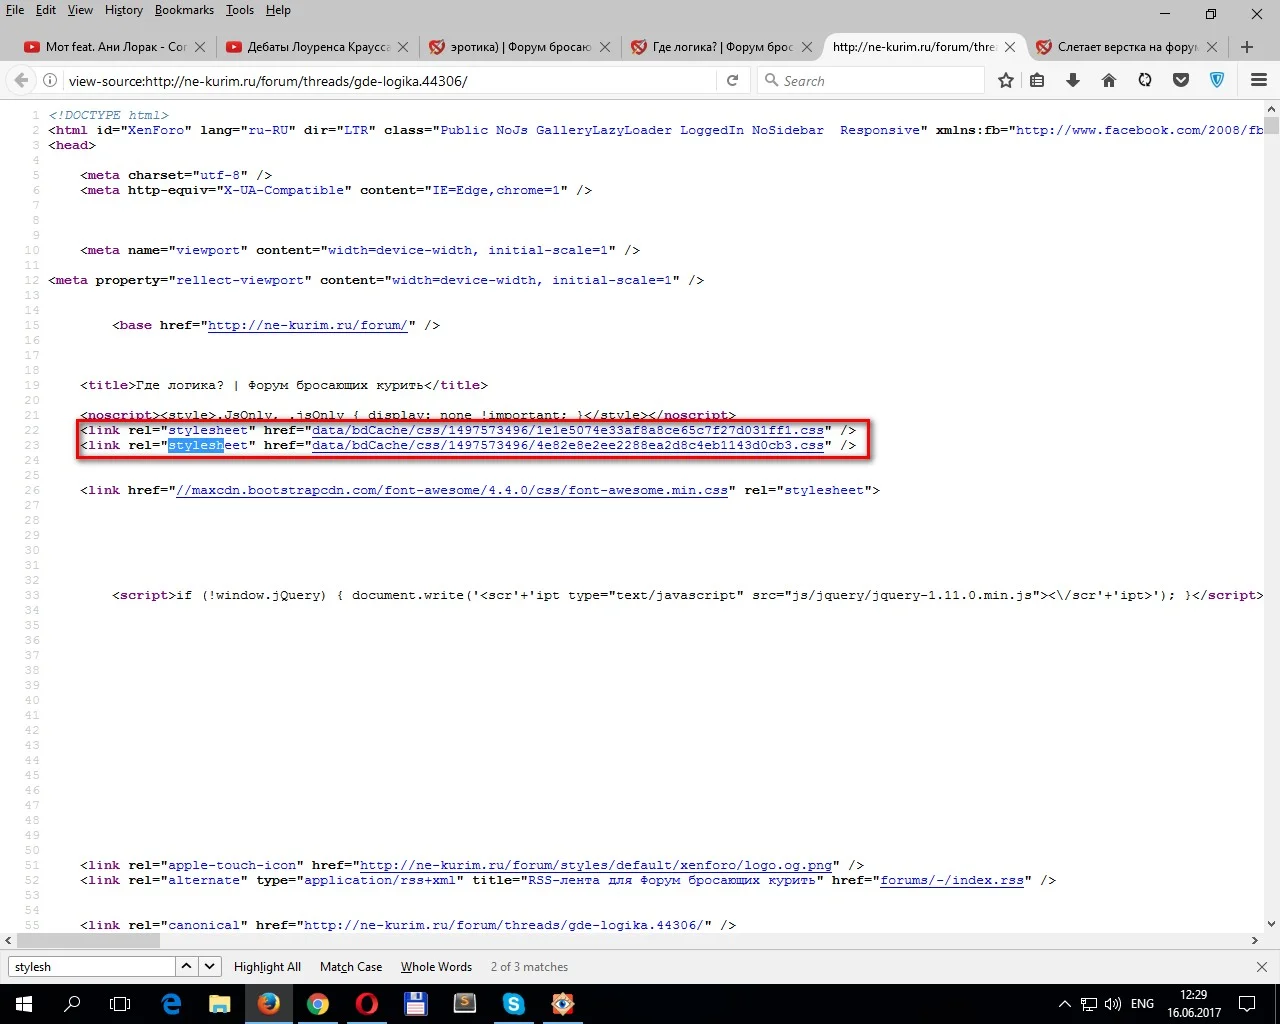Click the sync icon in toolbar
Image resolution: width=1280 pixels, height=1024 pixels.
pyautogui.click(x=1145, y=80)
